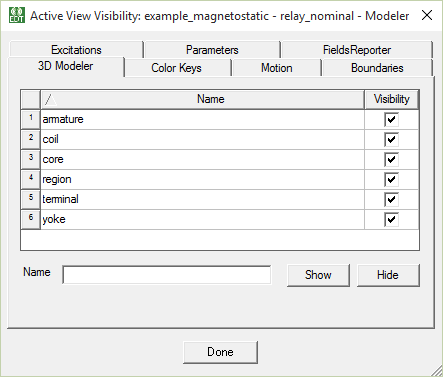Close the Active View Visibility dialog
The height and width of the screenshot is (377, 443).
click(427, 15)
